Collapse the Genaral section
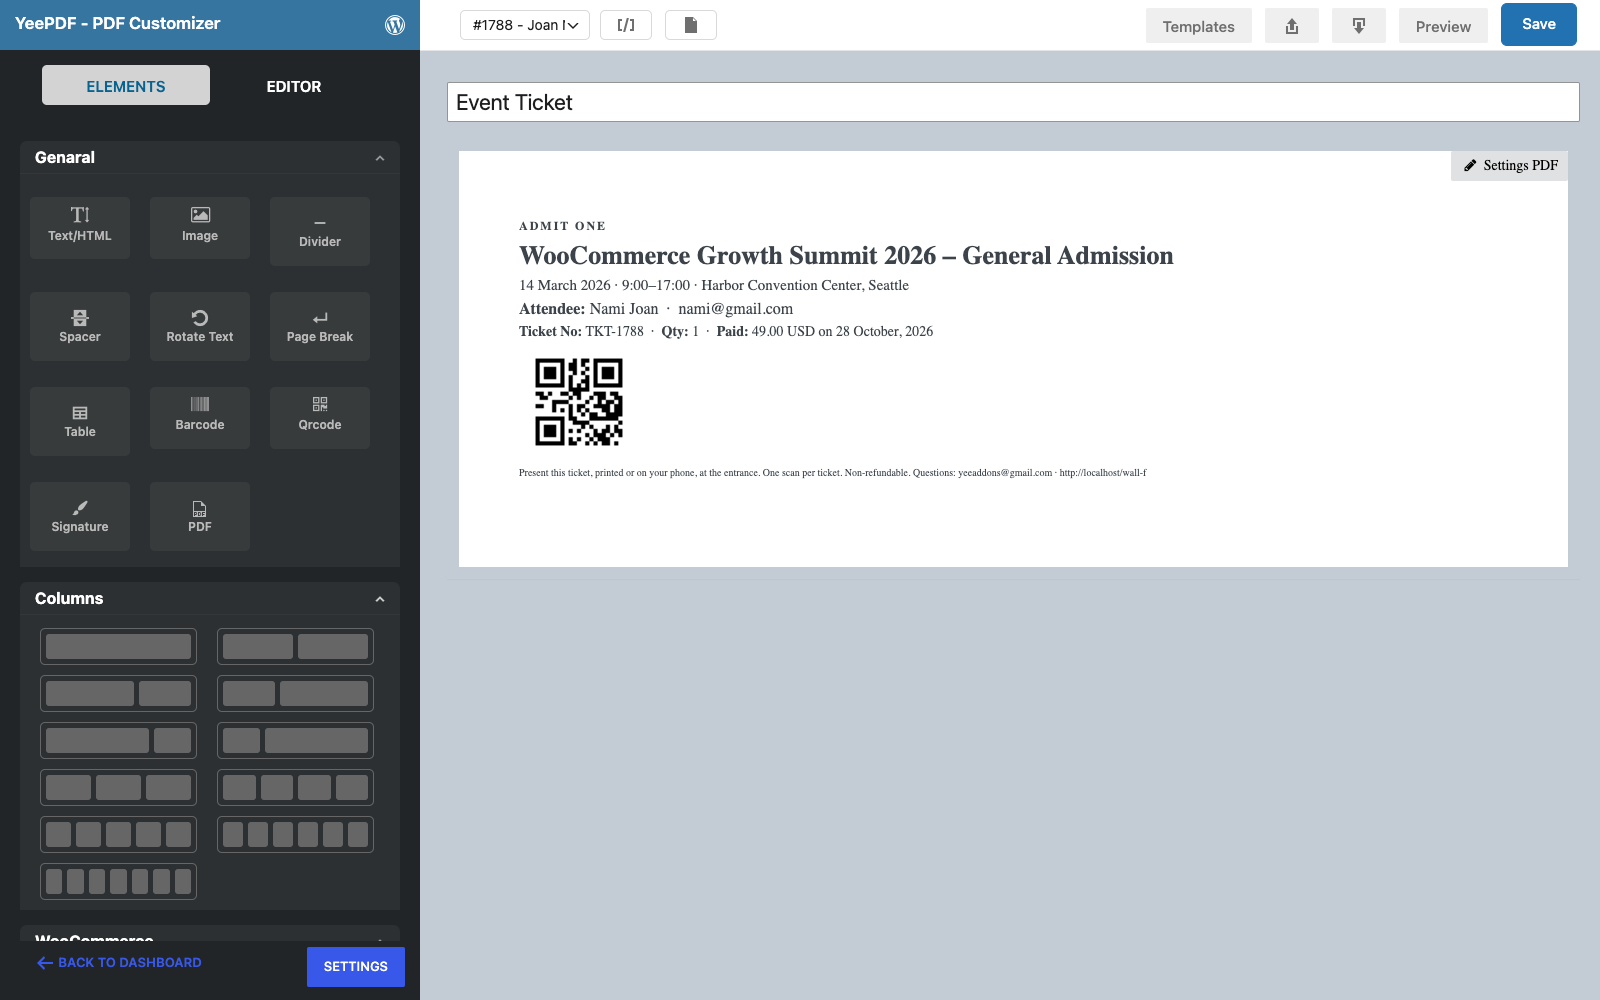The image size is (1600, 1000). (x=380, y=158)
